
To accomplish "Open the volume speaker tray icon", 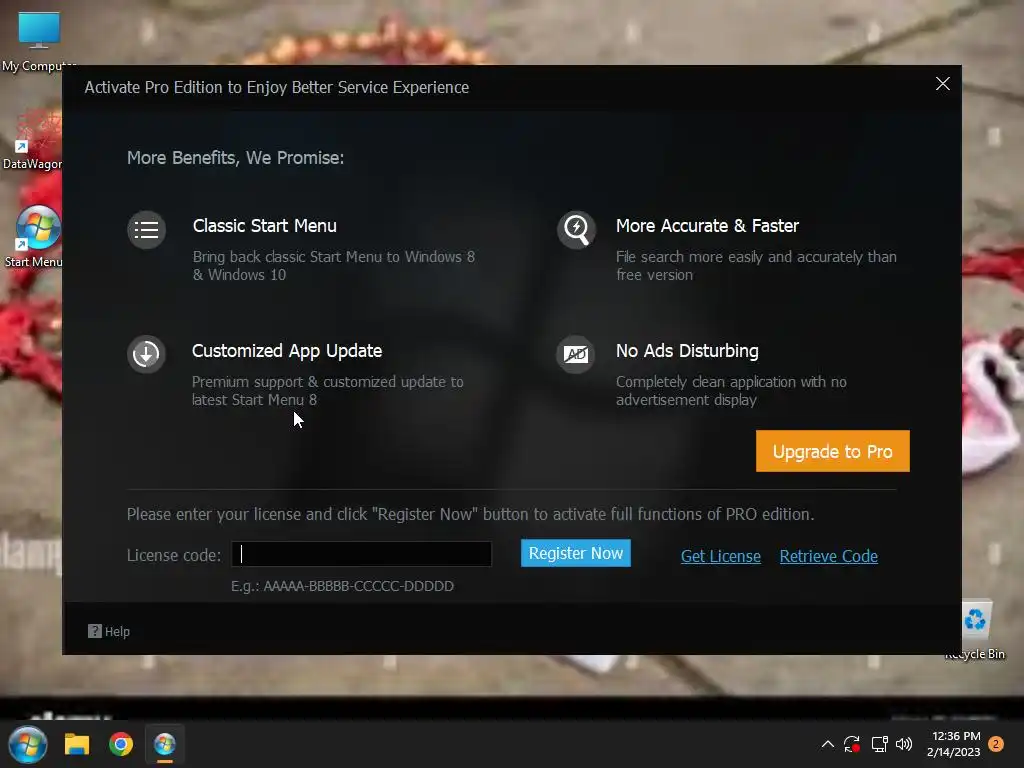I will [904, 744].
